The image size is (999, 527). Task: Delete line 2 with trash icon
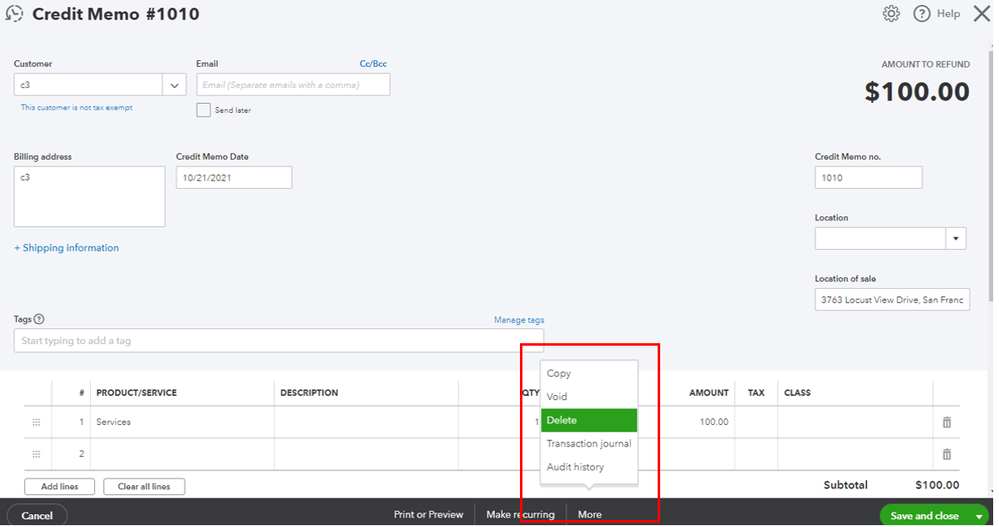[947, 454]
